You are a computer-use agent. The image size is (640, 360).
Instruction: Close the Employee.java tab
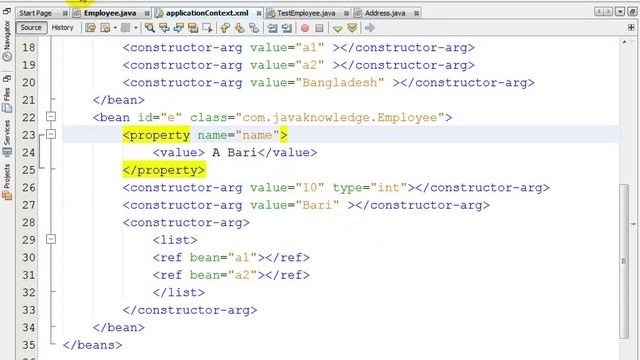coord(147,13)
